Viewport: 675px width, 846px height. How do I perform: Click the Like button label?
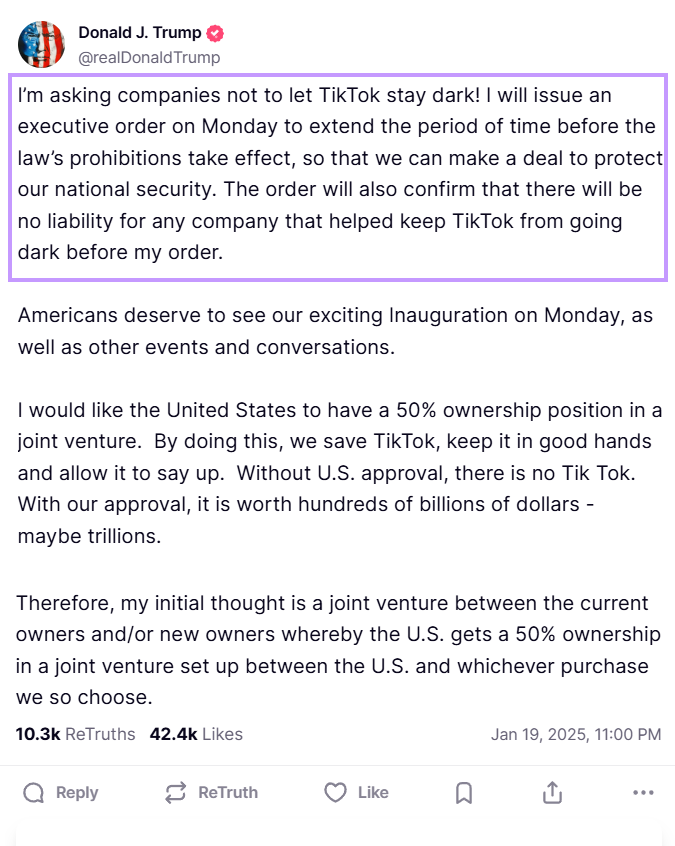tap(373, 793)
